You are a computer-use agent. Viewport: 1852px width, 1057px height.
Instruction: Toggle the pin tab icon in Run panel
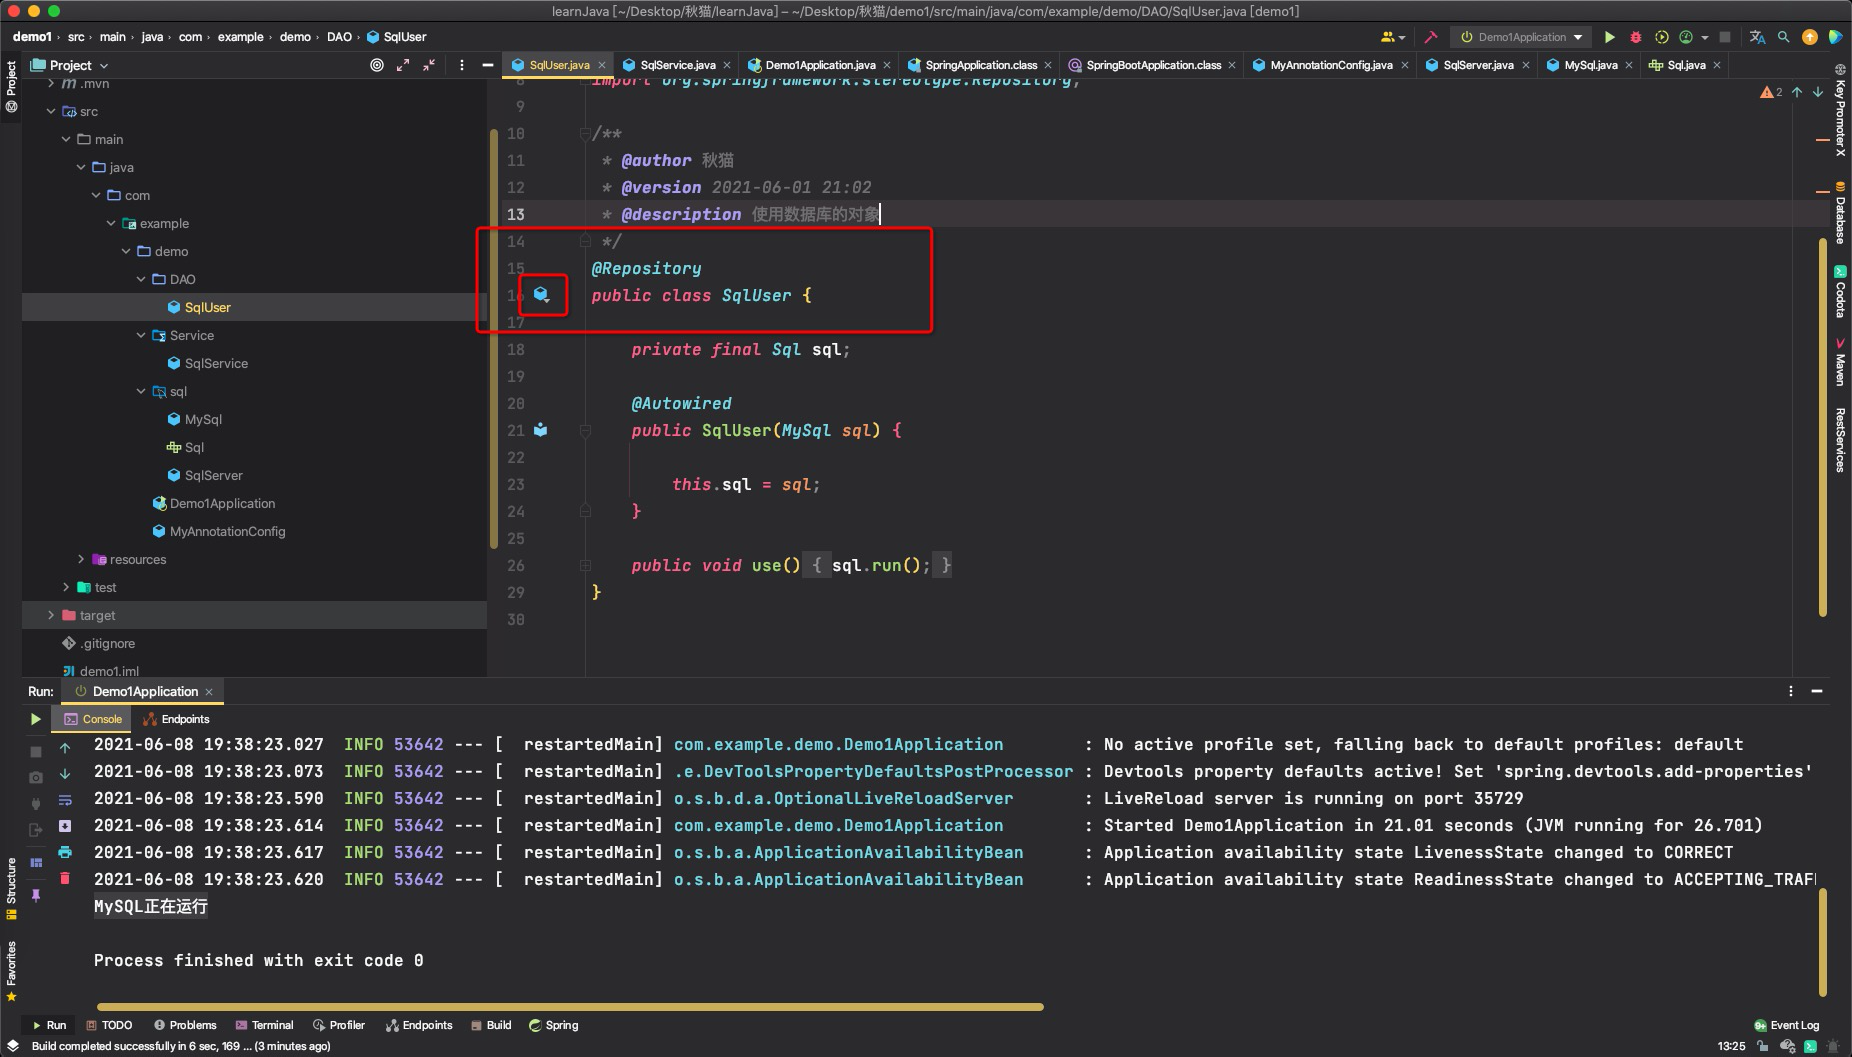[x=36, y=895]
